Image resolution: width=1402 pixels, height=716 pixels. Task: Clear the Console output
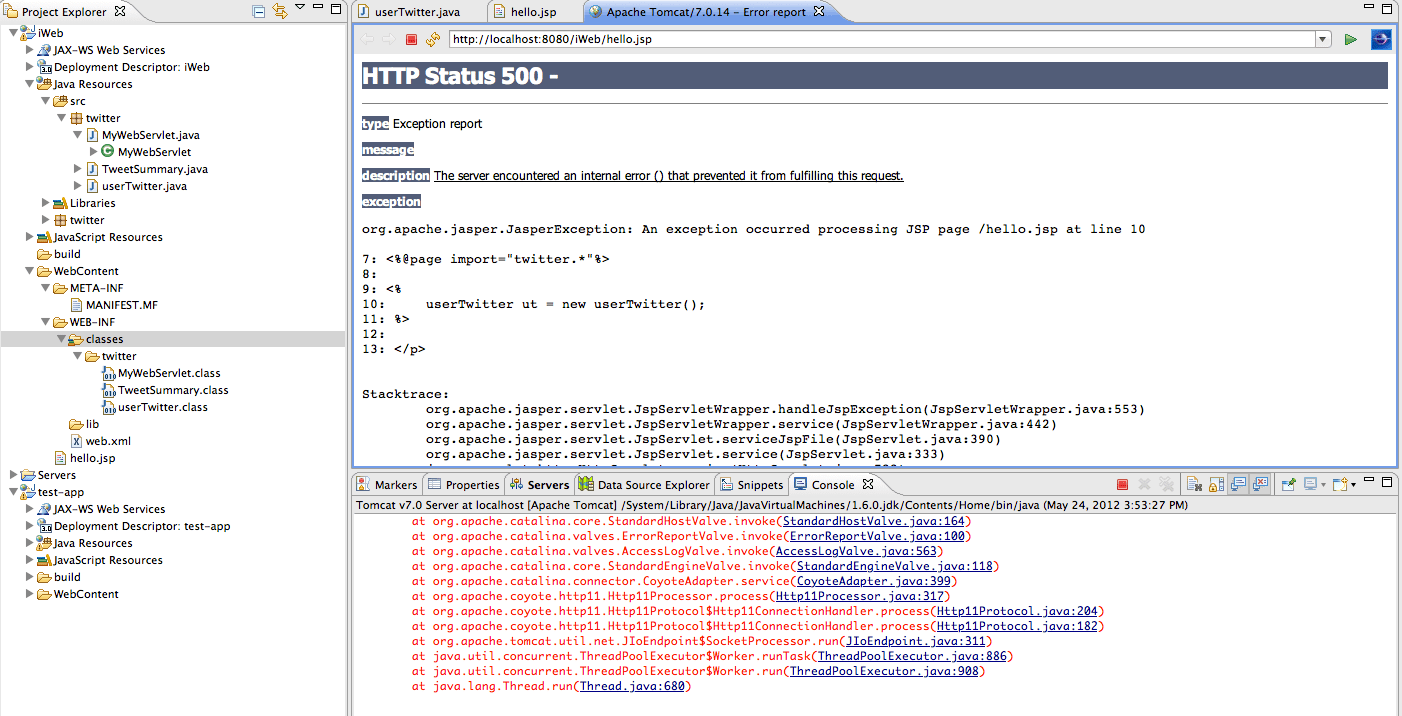[x=1195, y=483]
